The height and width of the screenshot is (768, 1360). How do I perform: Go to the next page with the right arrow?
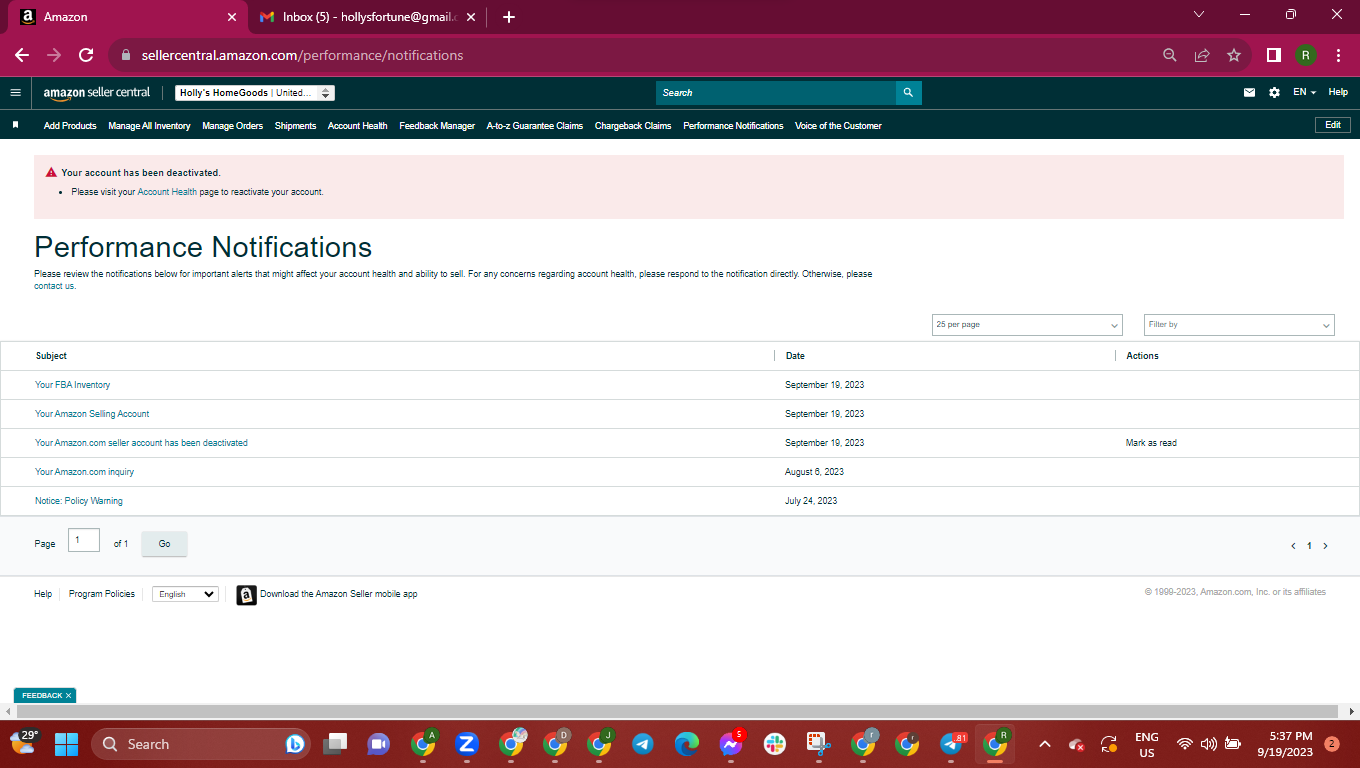point(1326,546)
